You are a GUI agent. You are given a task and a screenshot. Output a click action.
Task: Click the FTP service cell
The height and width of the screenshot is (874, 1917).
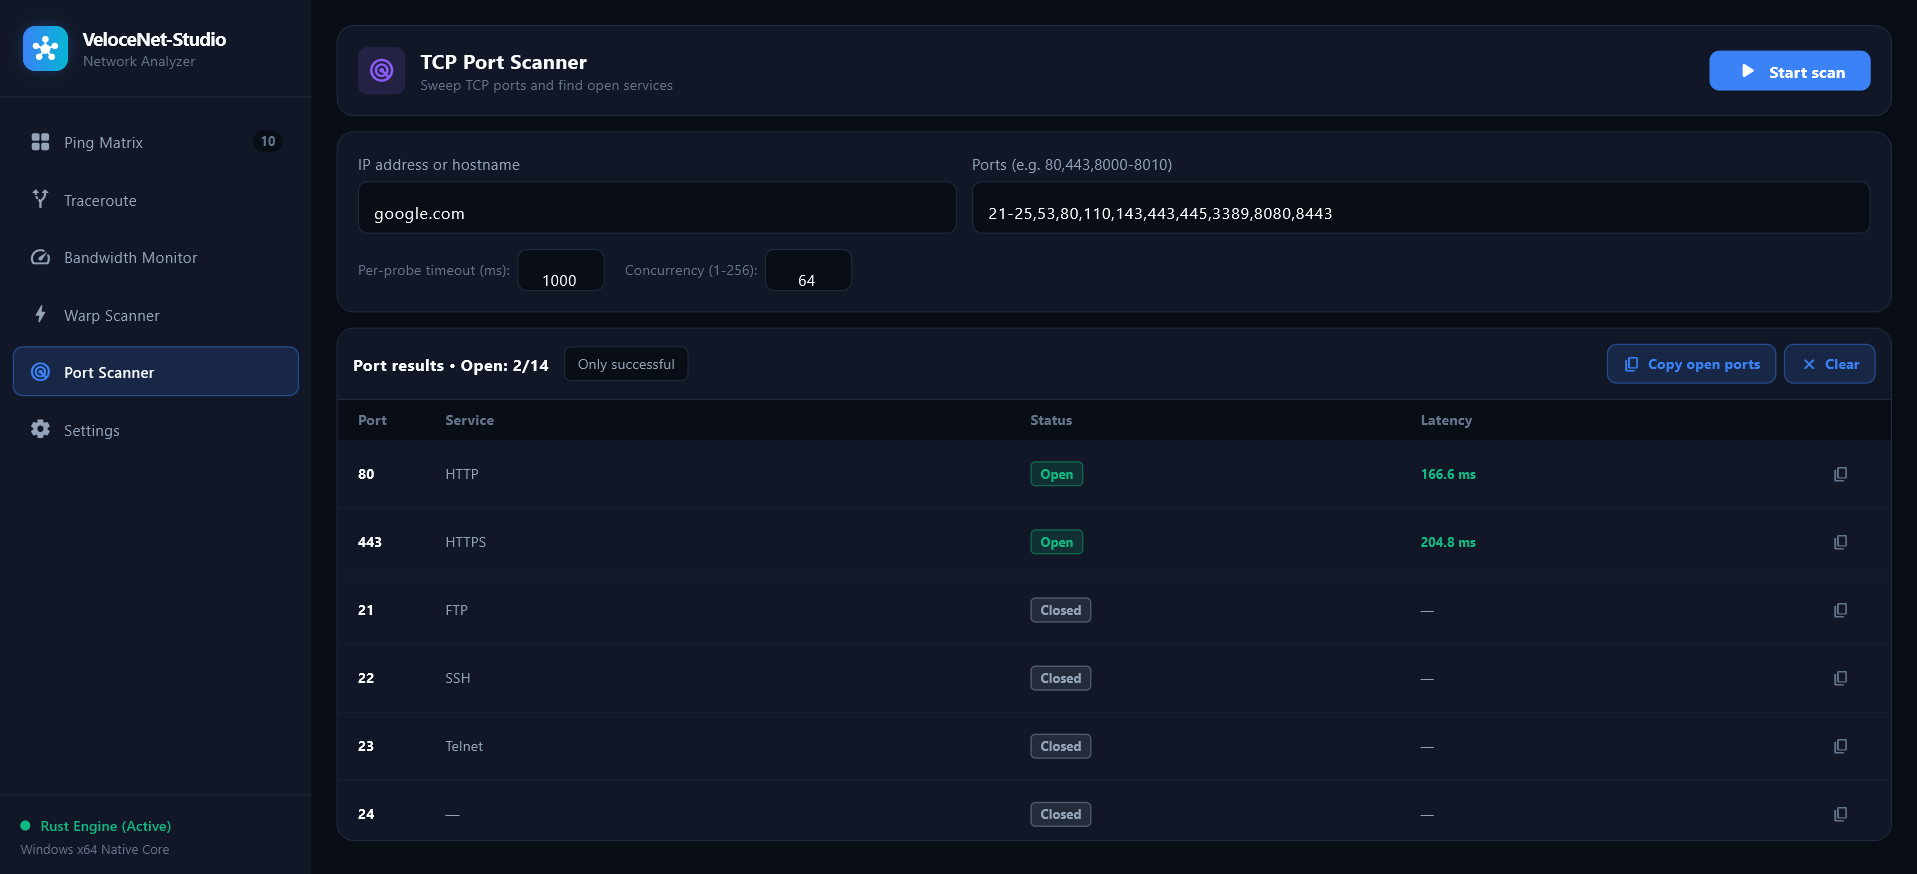[456, 610]
